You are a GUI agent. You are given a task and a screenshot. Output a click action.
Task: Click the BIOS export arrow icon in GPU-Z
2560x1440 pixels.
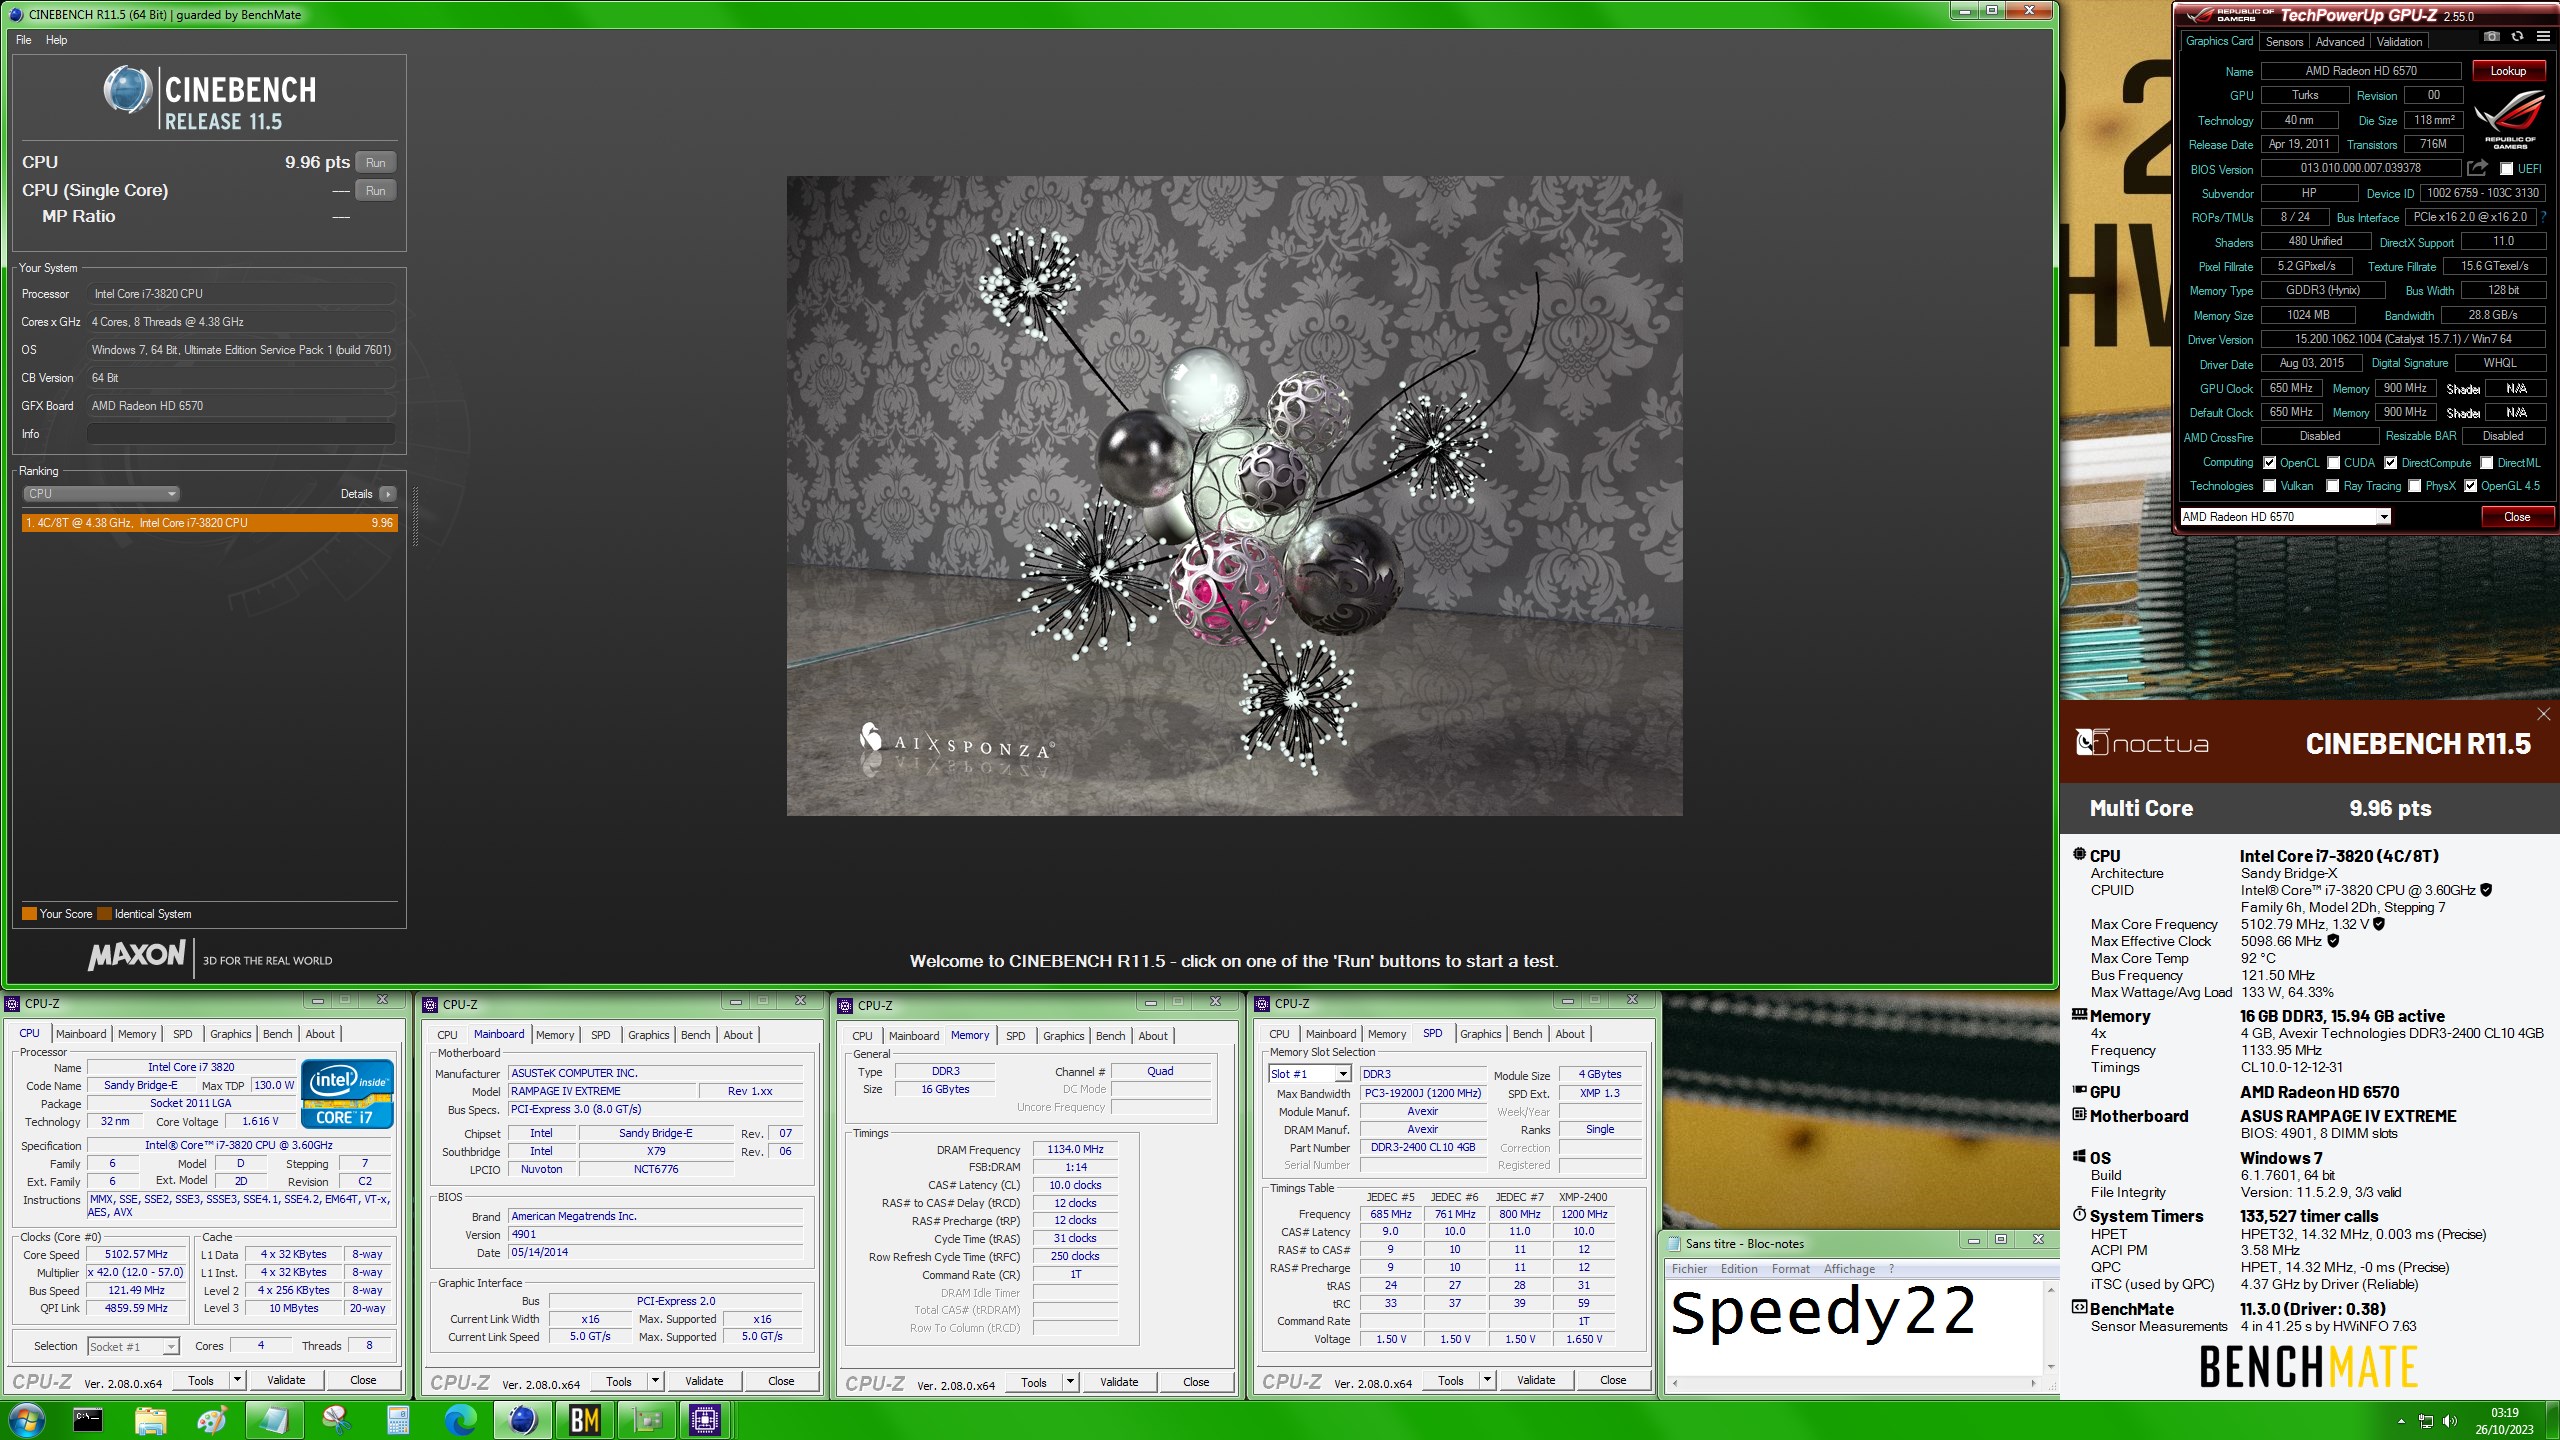(x=2477, y=168)
